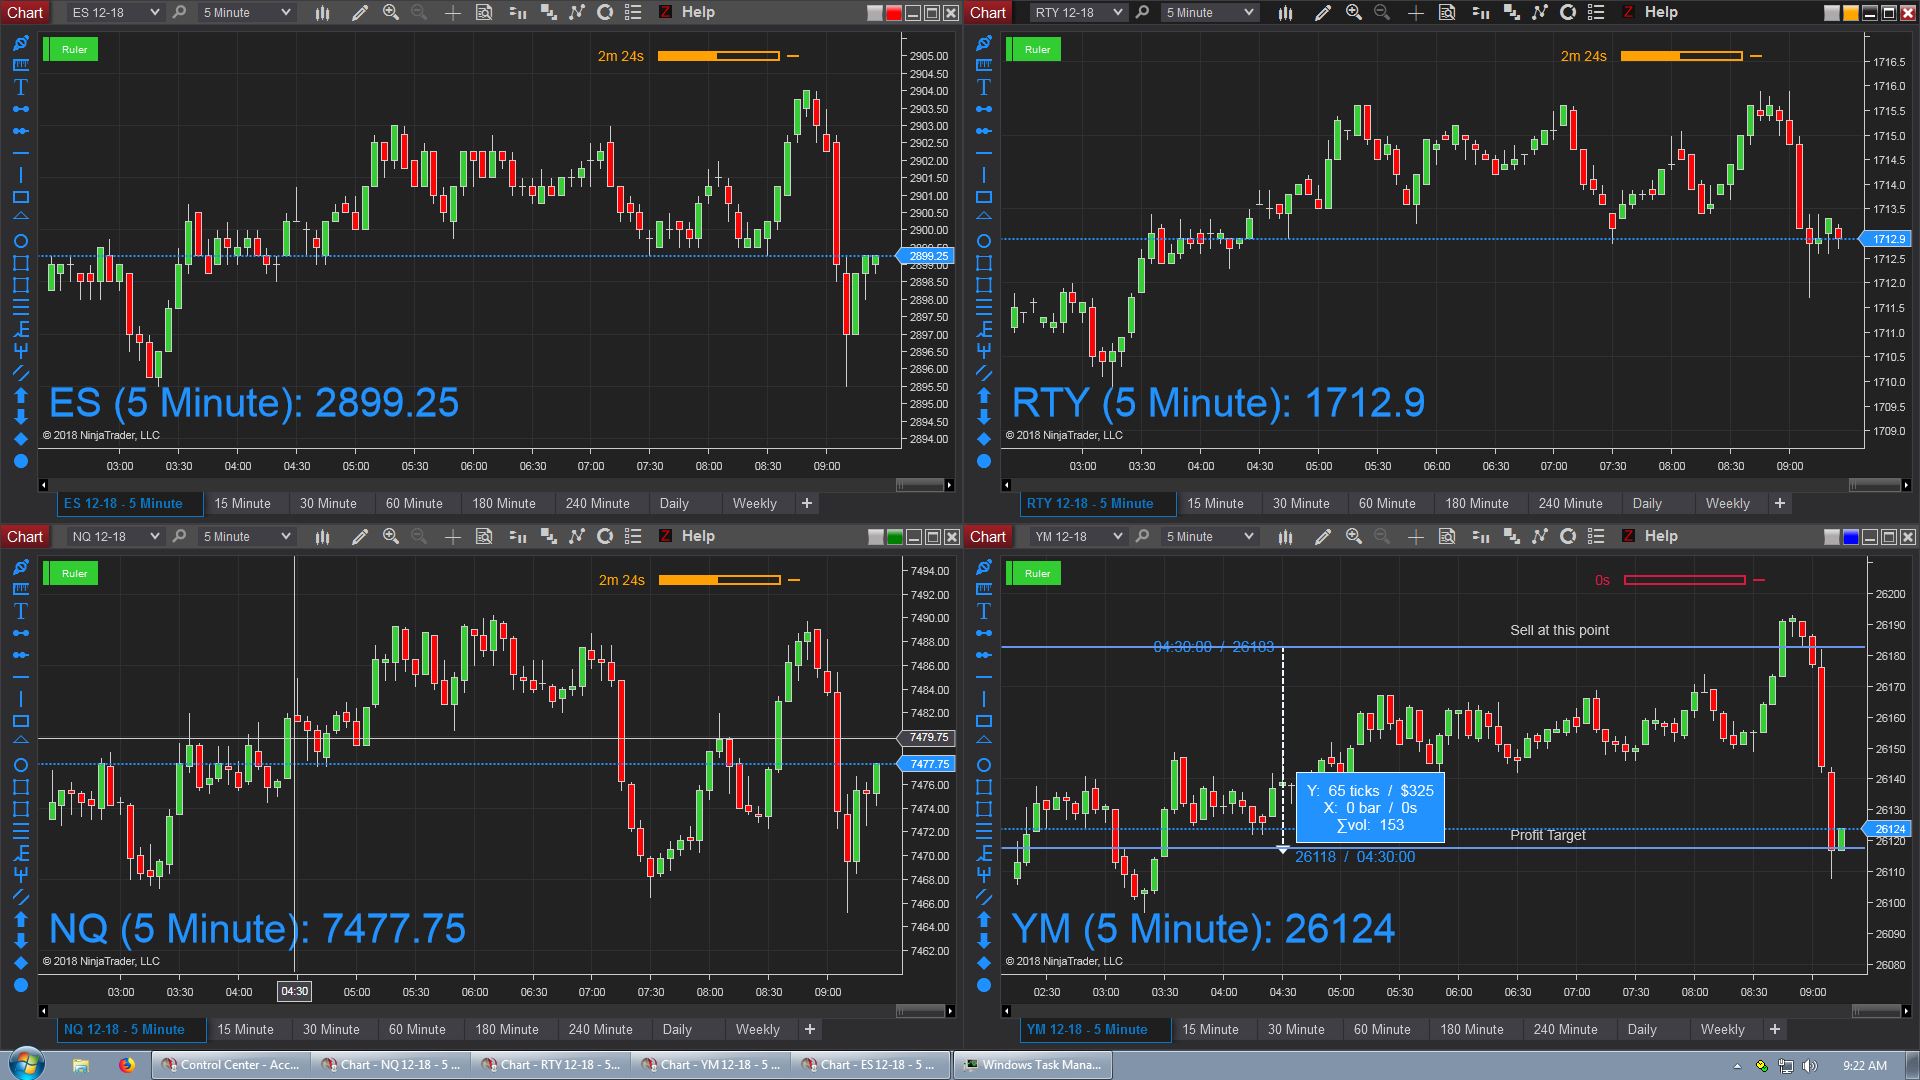Switch to the 60 Minute tab in ES chart

point(414,503)
